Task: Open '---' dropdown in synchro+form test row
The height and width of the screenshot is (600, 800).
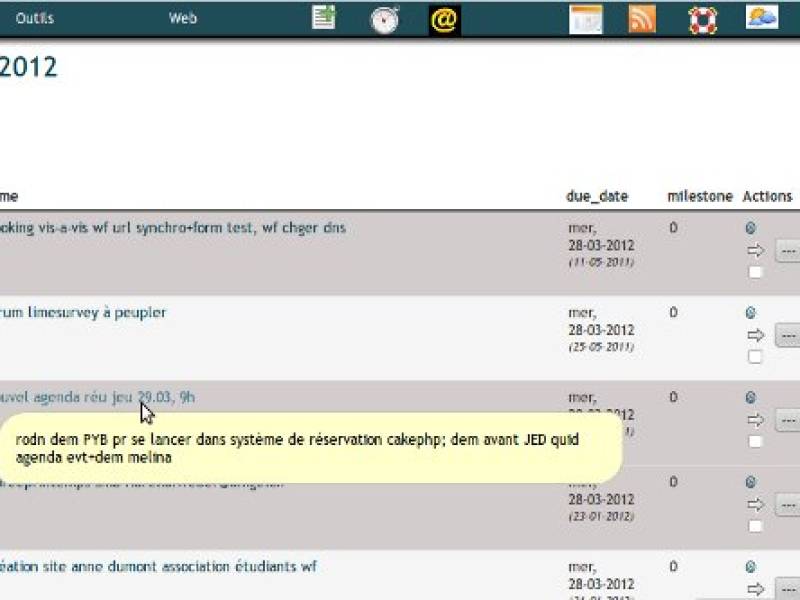Action: [787, 251]
